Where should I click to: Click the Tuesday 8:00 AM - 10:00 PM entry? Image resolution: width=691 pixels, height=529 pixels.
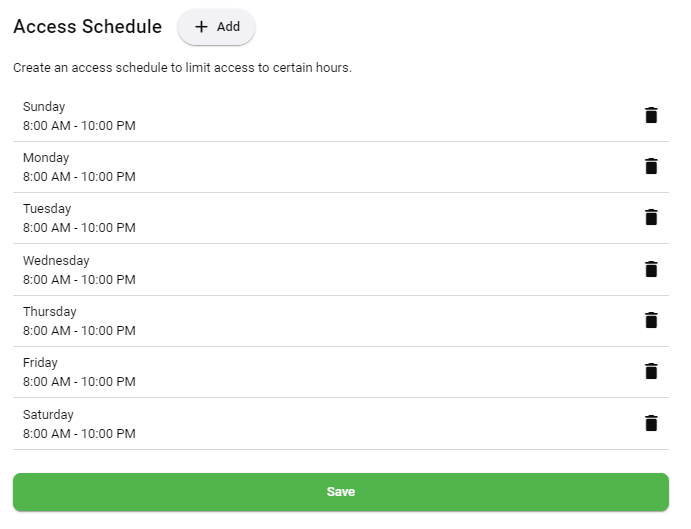pyautogui.click(x=79, y=228)
